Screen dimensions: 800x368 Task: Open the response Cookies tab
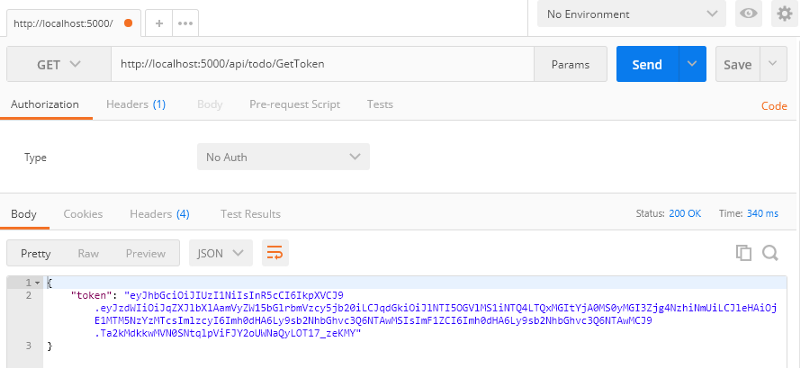click(x=83, y=214)
